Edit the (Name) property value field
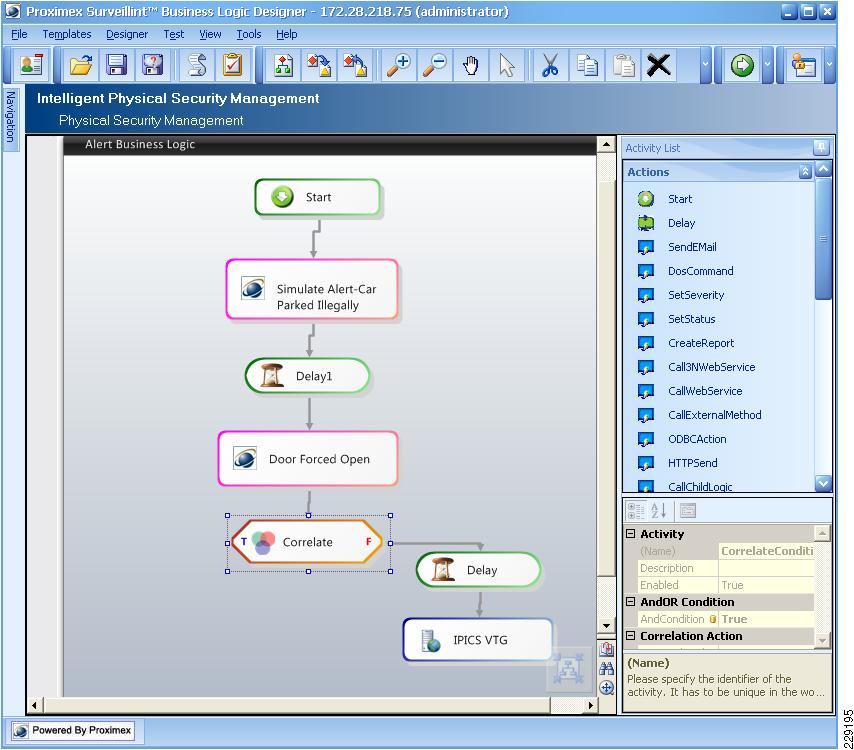The width and height of the screenshot is (854, 750). pos(766,551)
